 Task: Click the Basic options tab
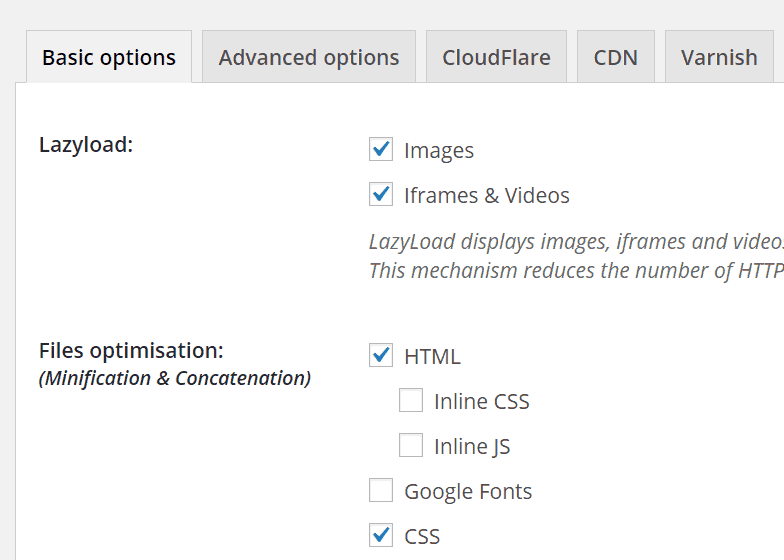coord(109,57)
